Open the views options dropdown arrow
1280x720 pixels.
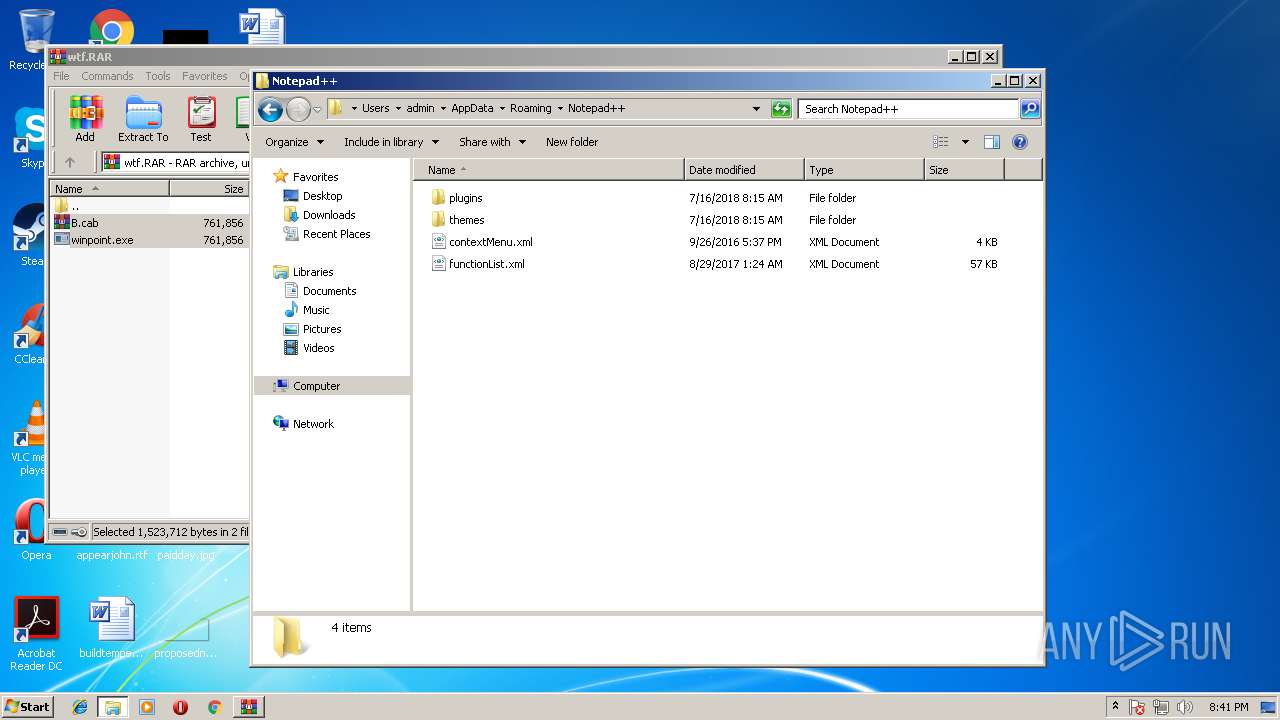pyautogui.click(x=965, y=142)
